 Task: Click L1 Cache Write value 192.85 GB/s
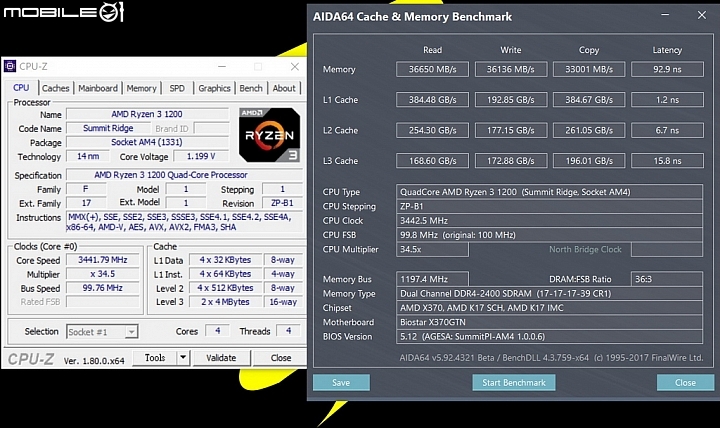pos(511,100)
